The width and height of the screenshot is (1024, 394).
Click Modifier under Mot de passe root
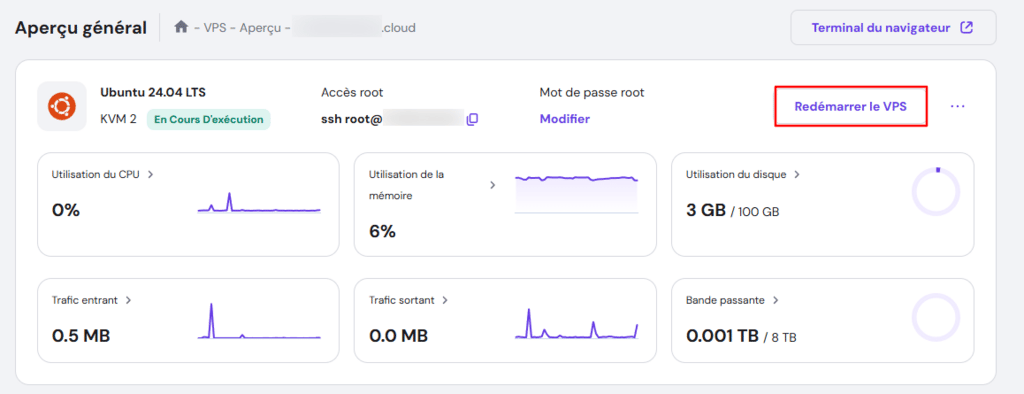565,119
